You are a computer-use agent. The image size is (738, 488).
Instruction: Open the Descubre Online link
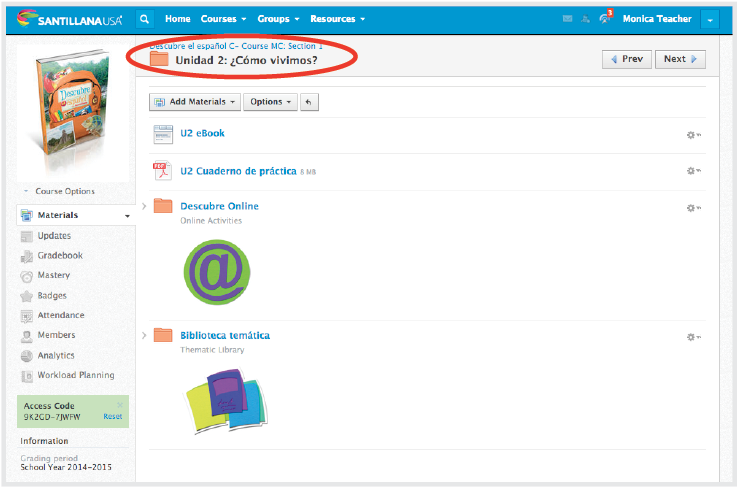point(219,206)
